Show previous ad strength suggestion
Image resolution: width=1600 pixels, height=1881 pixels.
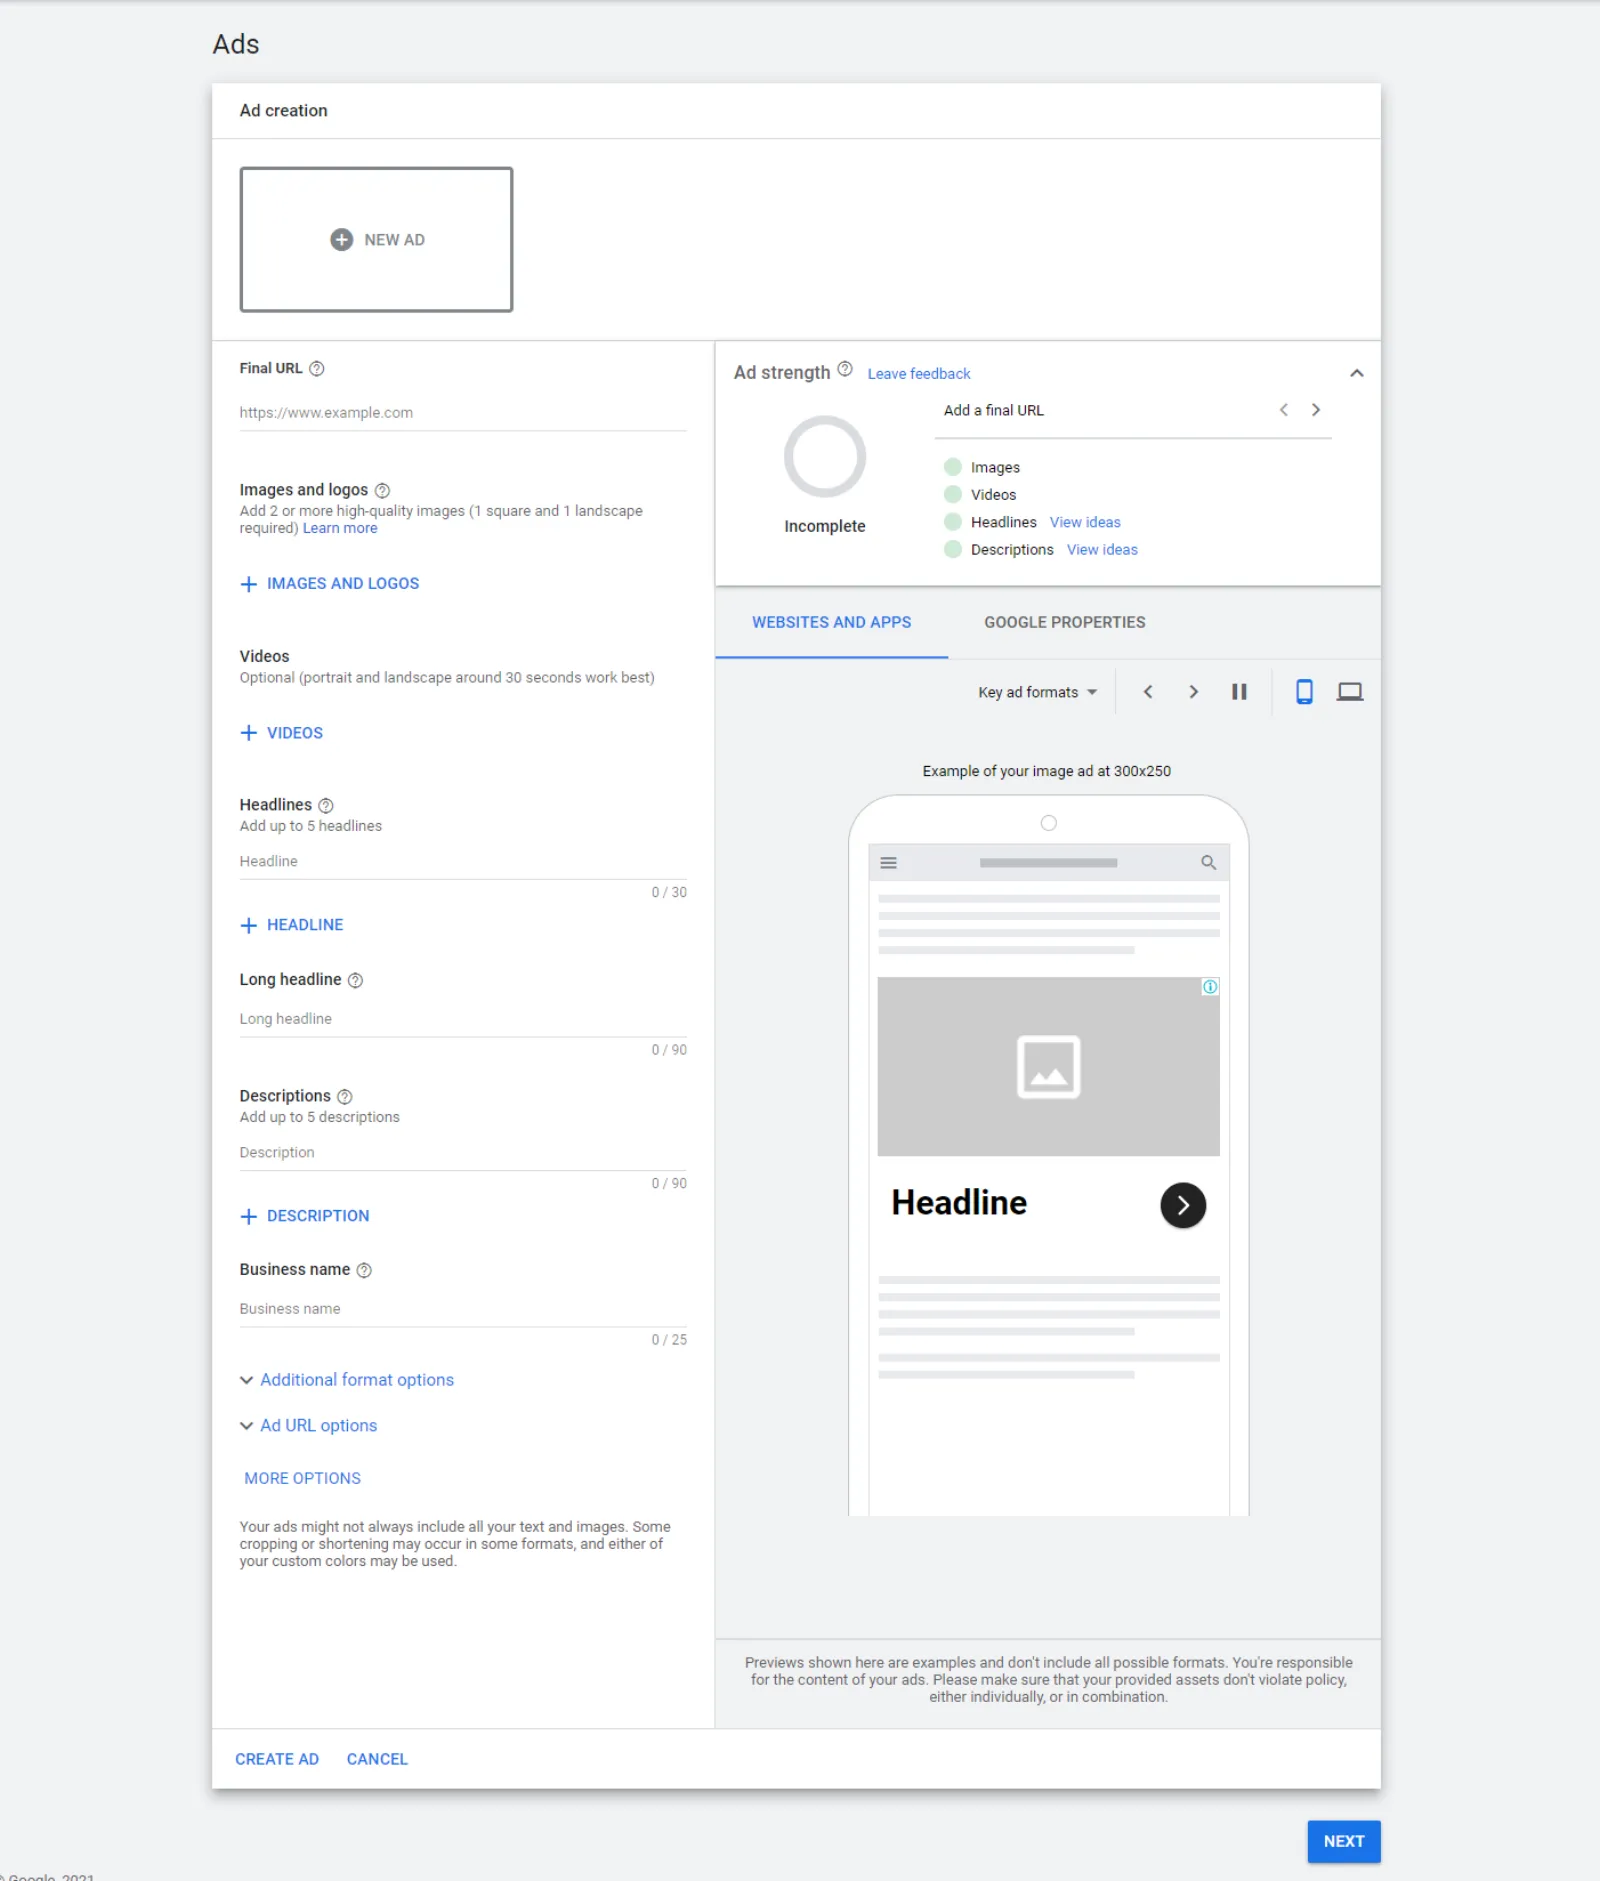point(1284,410)
